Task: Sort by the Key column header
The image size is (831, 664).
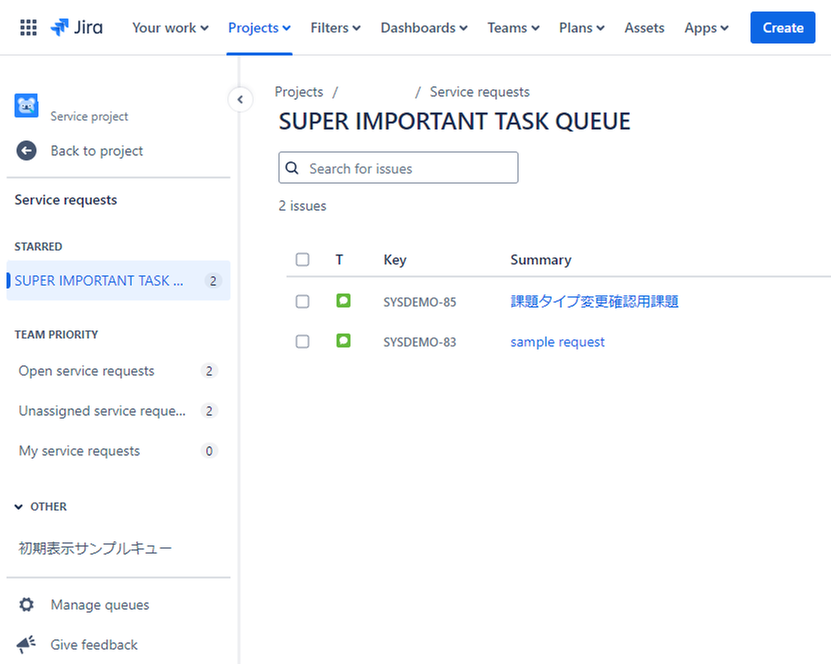Action: coord(395,260)
